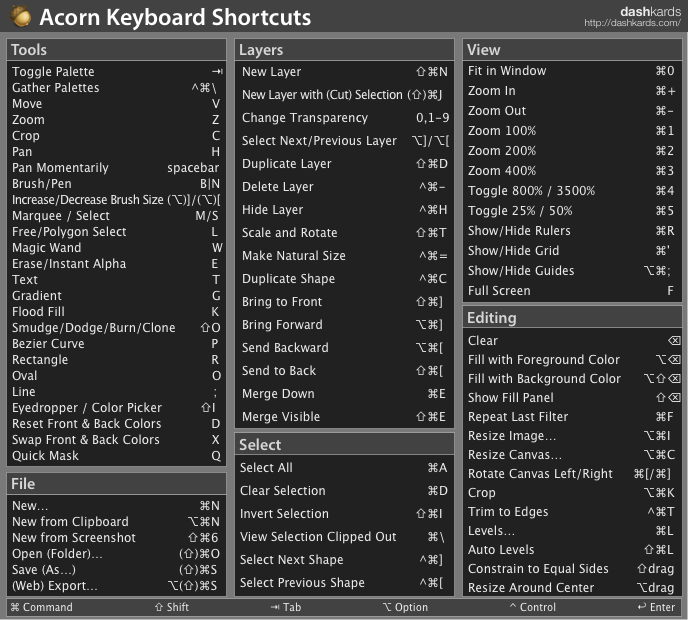Click the Brush/Pen row
This screenshot has height=620, width=688.
[x=117, y=183]
